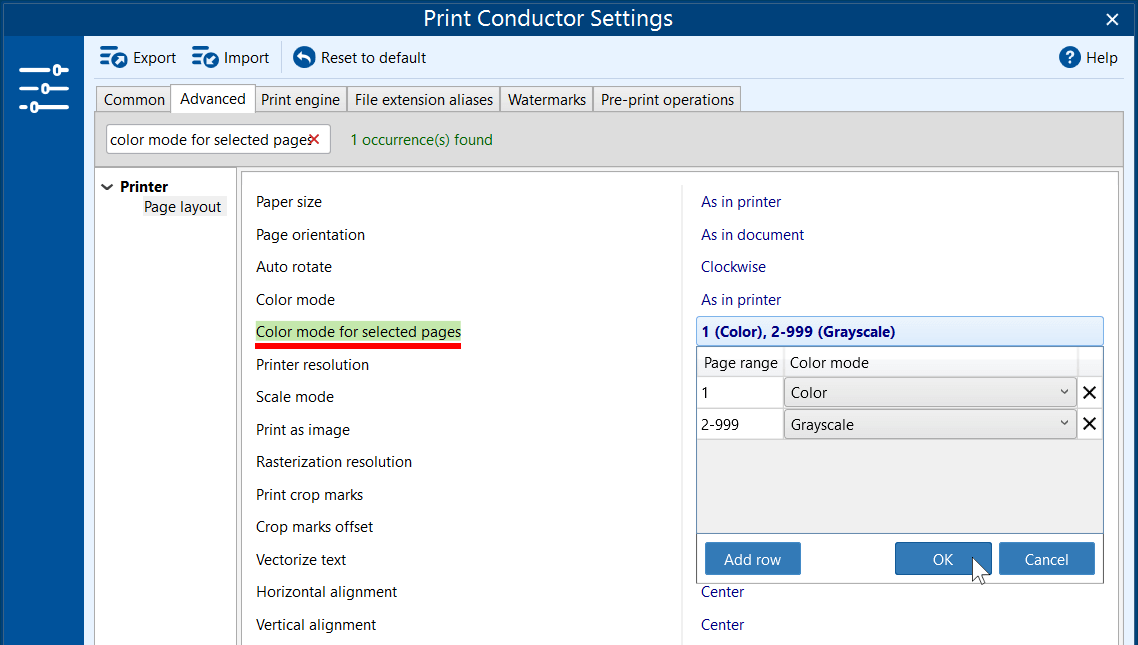Click the Export icon in the toolbar
1138x645 pixels.
pyautogui.click(x=114, y=58)
